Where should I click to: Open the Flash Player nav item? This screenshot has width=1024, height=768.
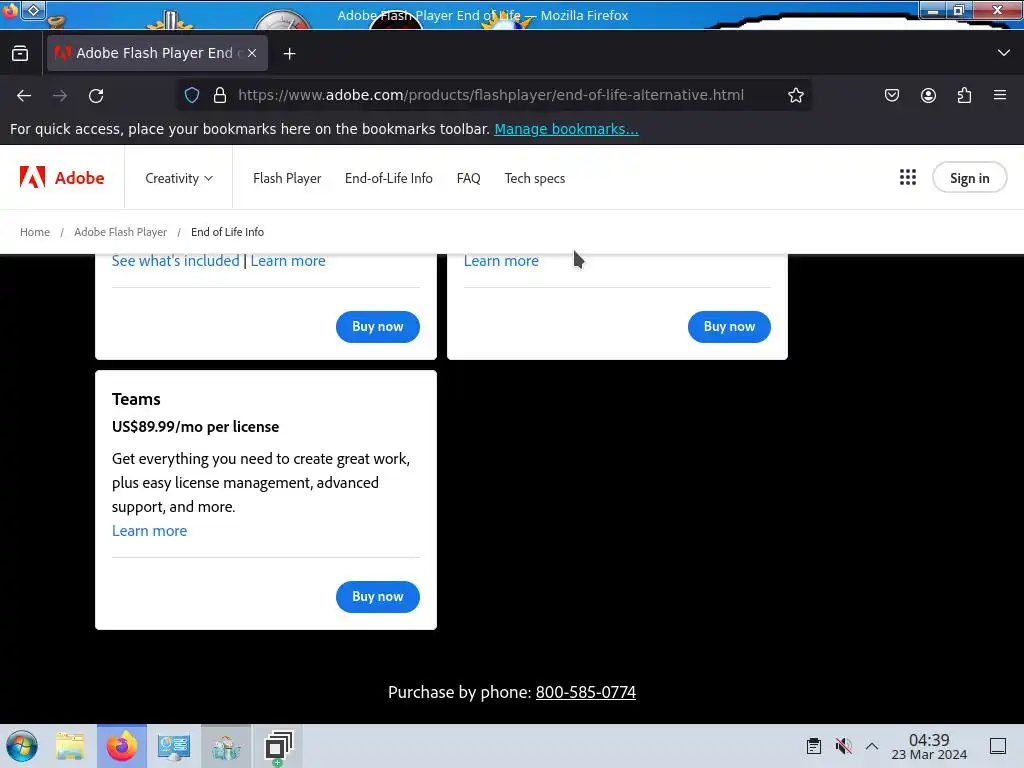pyautogui.click(x=287, y=178)
